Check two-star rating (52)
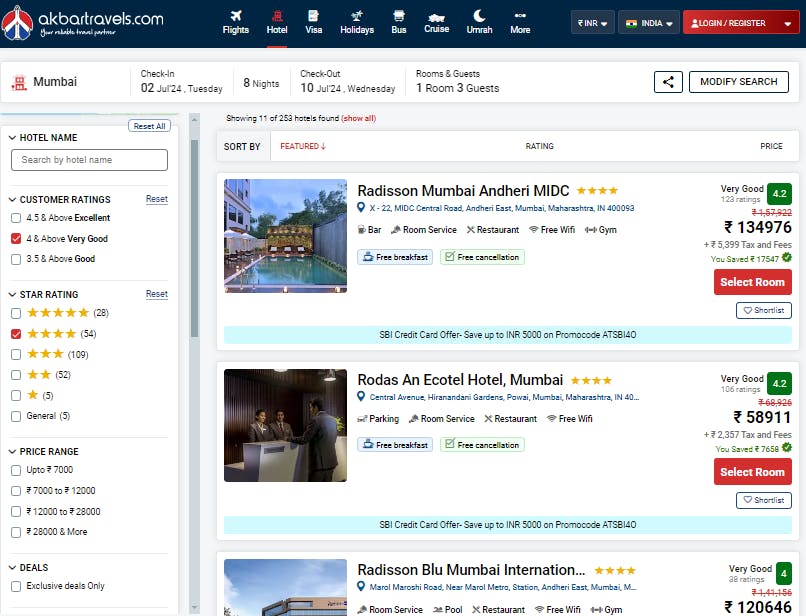The height and width of the screenshot is (616, 806). [16, 375]
